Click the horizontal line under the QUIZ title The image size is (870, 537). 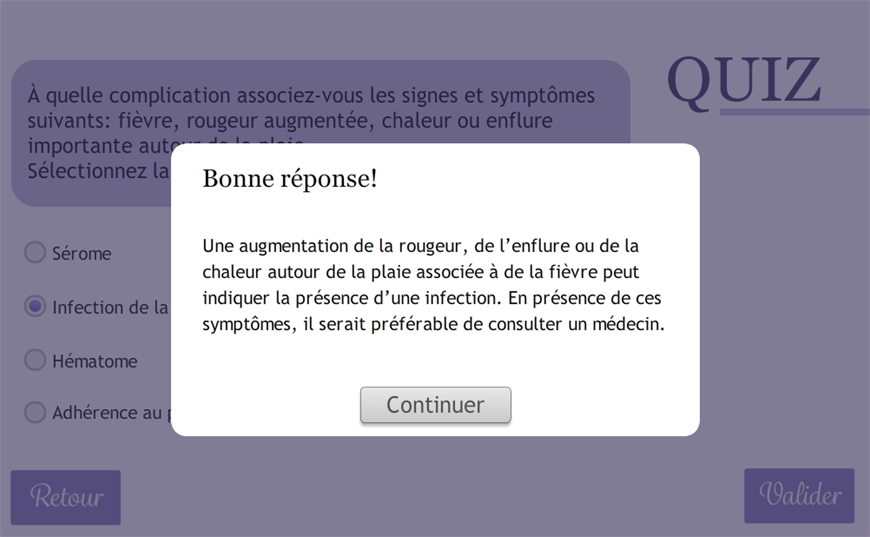(x=794, y=112)
